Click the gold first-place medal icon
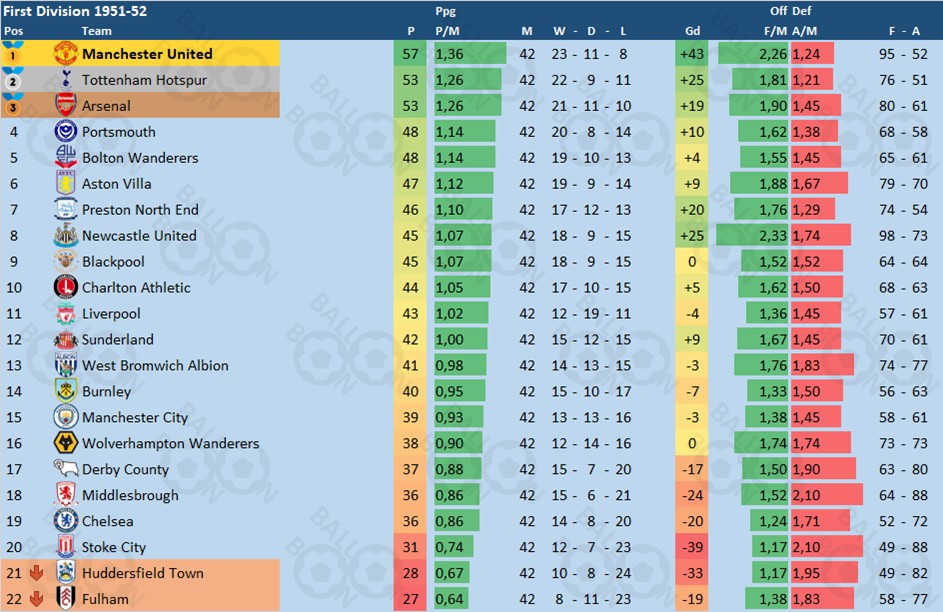Viewport: 943px width, 612px height. [14, 54]
